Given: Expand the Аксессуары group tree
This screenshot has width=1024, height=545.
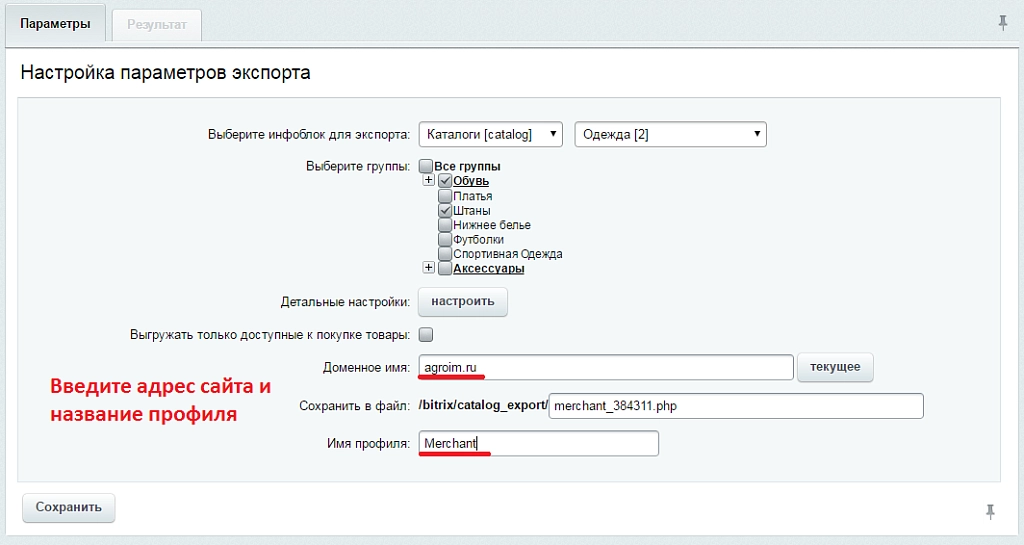Looking at the screenshot, I should pyautogui.click(x=428, y=268).
